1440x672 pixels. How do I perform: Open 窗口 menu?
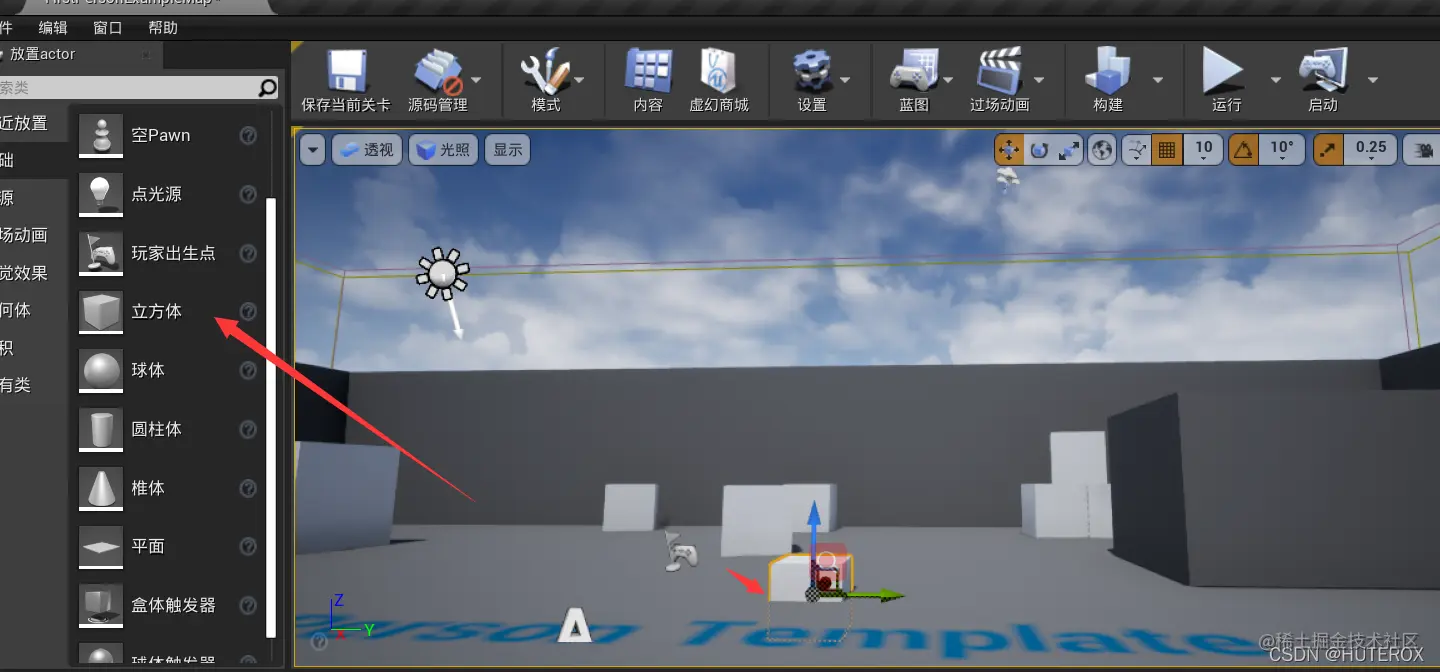pyautogui.click(x=107, y=28)
